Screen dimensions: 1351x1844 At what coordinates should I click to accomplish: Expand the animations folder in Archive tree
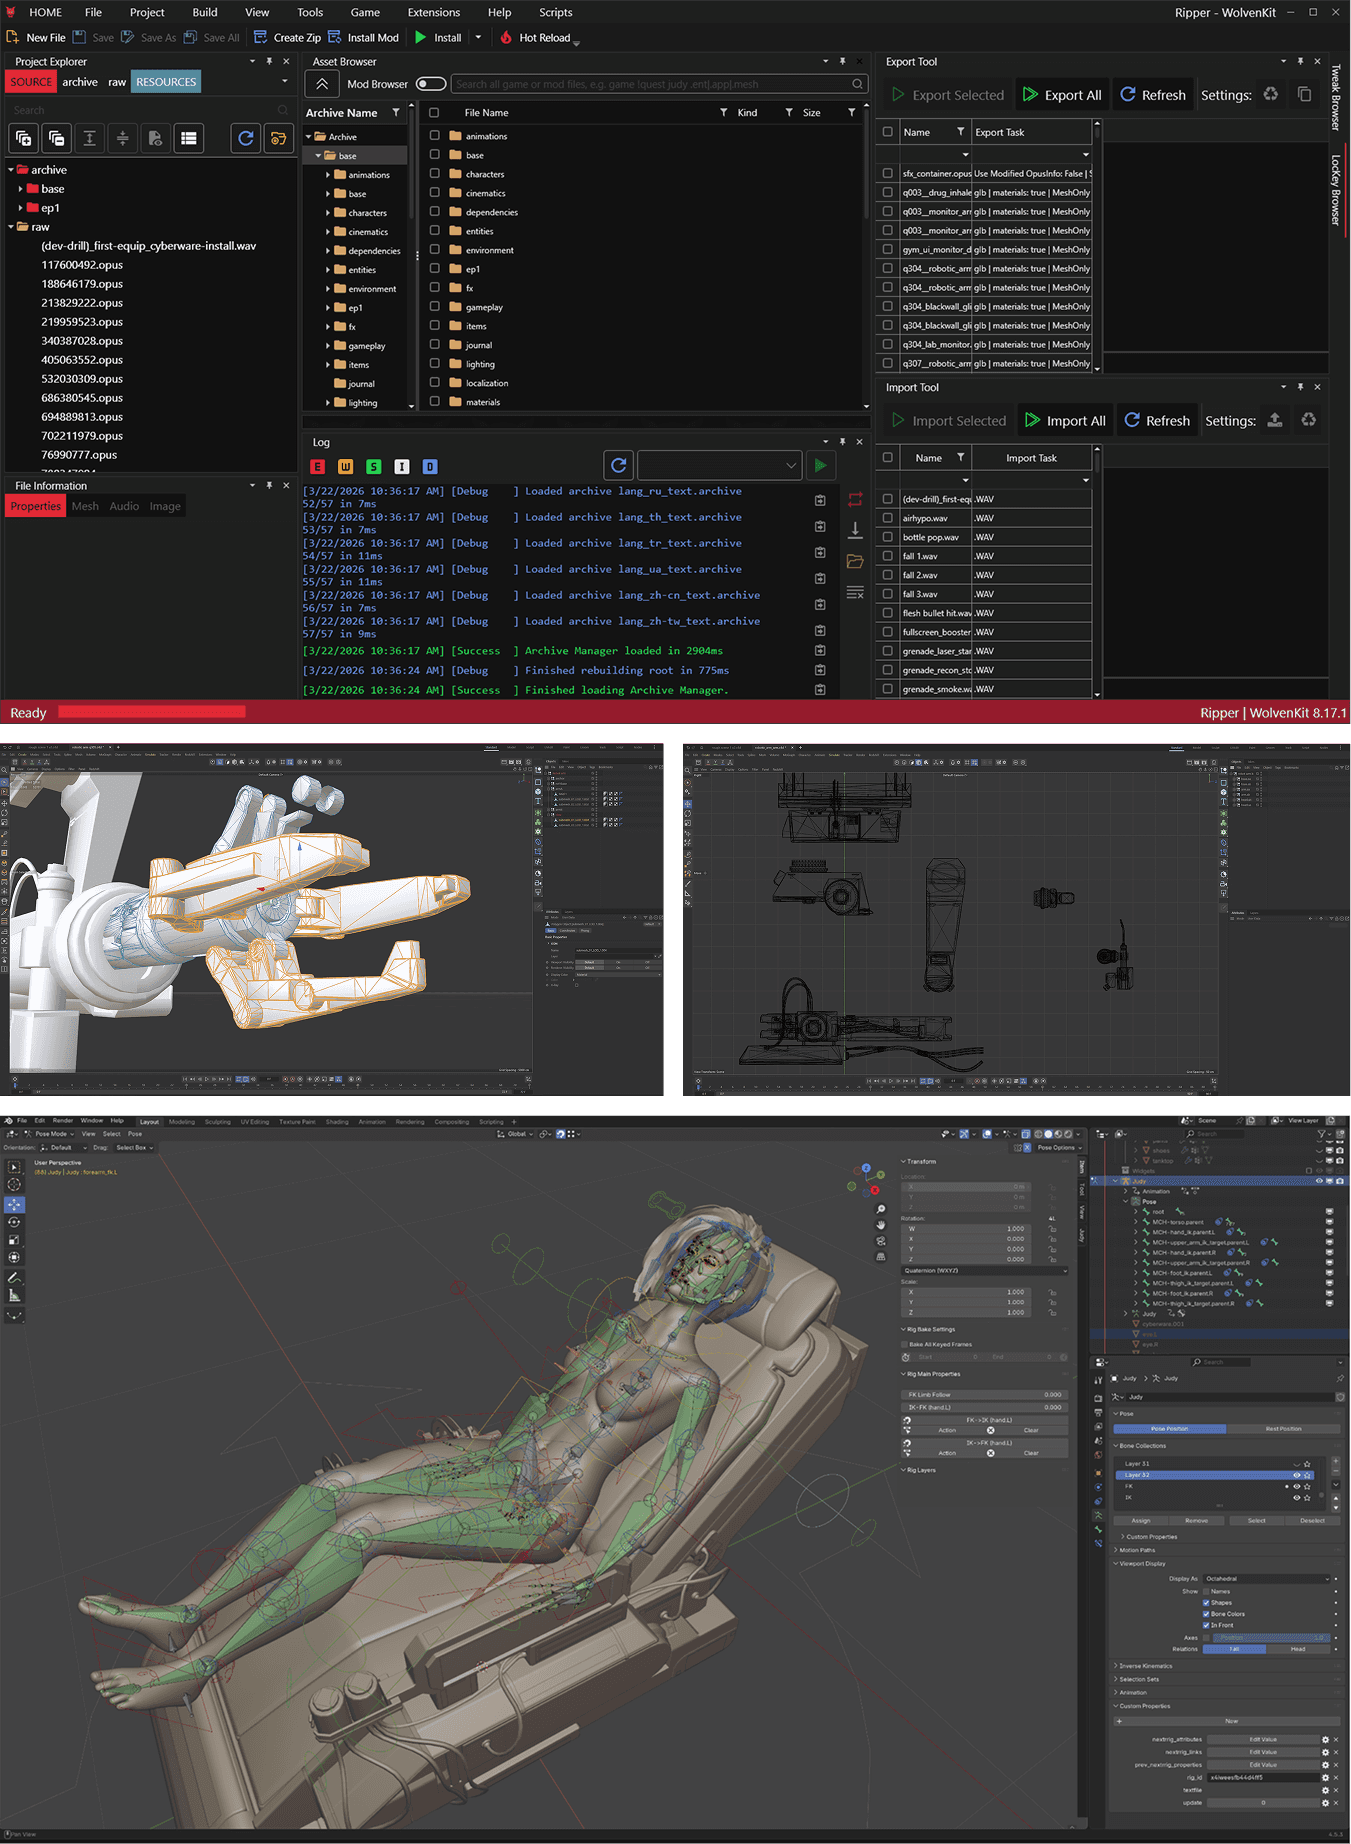click(x=328, y=175)
